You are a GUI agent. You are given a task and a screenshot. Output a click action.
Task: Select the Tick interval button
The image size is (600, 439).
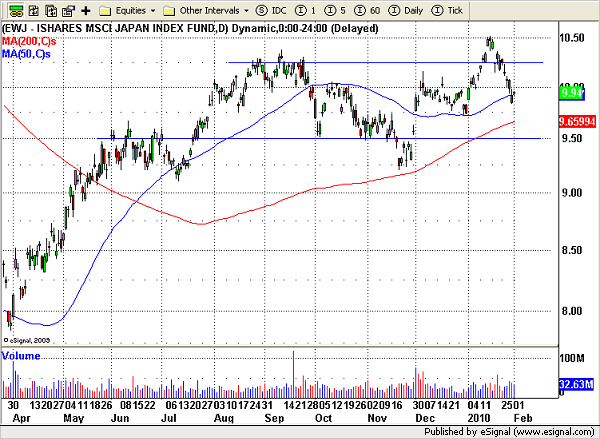point(447,11)
